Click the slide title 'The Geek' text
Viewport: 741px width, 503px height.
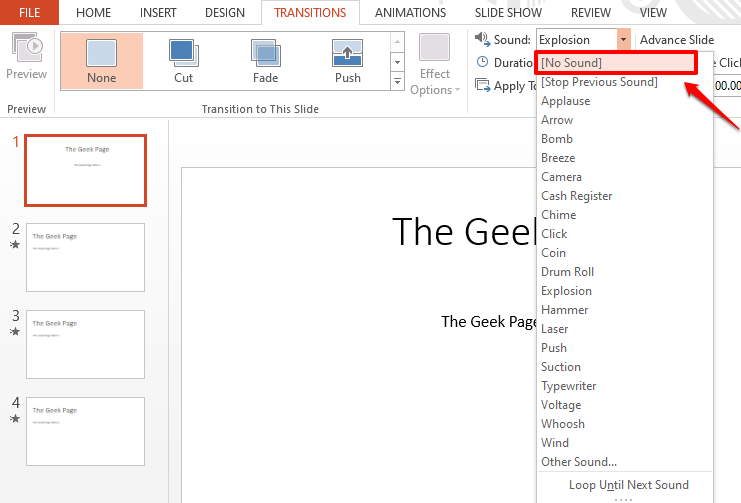pyautogui.click(x=464, y=232)
